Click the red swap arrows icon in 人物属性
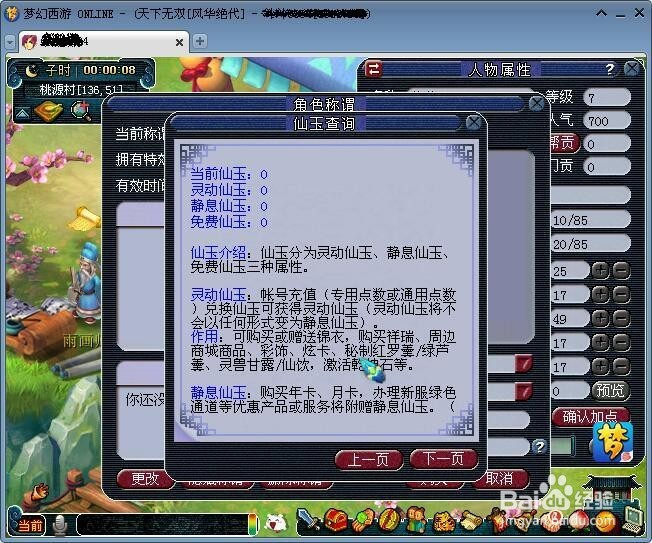Viewport: 652px width, 543px height. 373,69
